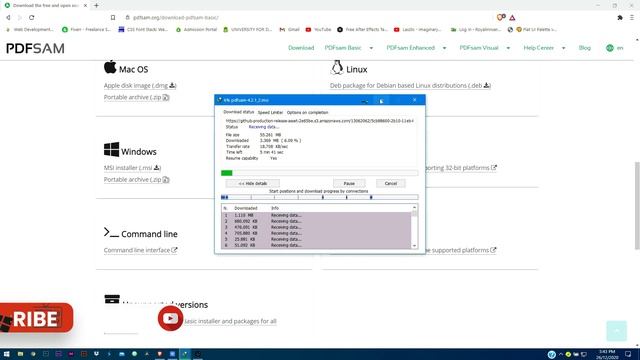Open Command line interface link

140,250
